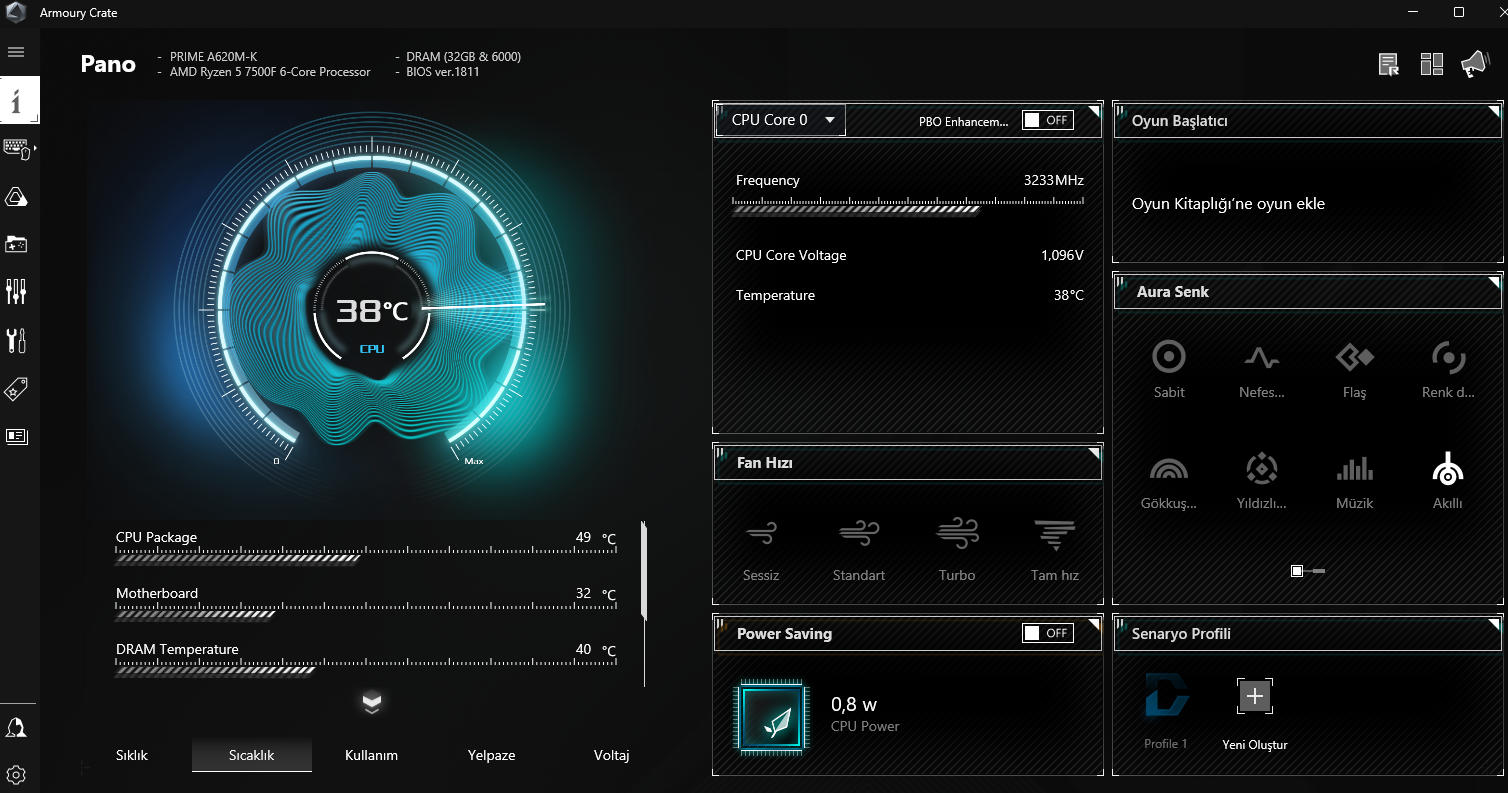Open the Settings gear icon
The height and width of the screenshot is (793, 1508).
(x=16, y=775)
